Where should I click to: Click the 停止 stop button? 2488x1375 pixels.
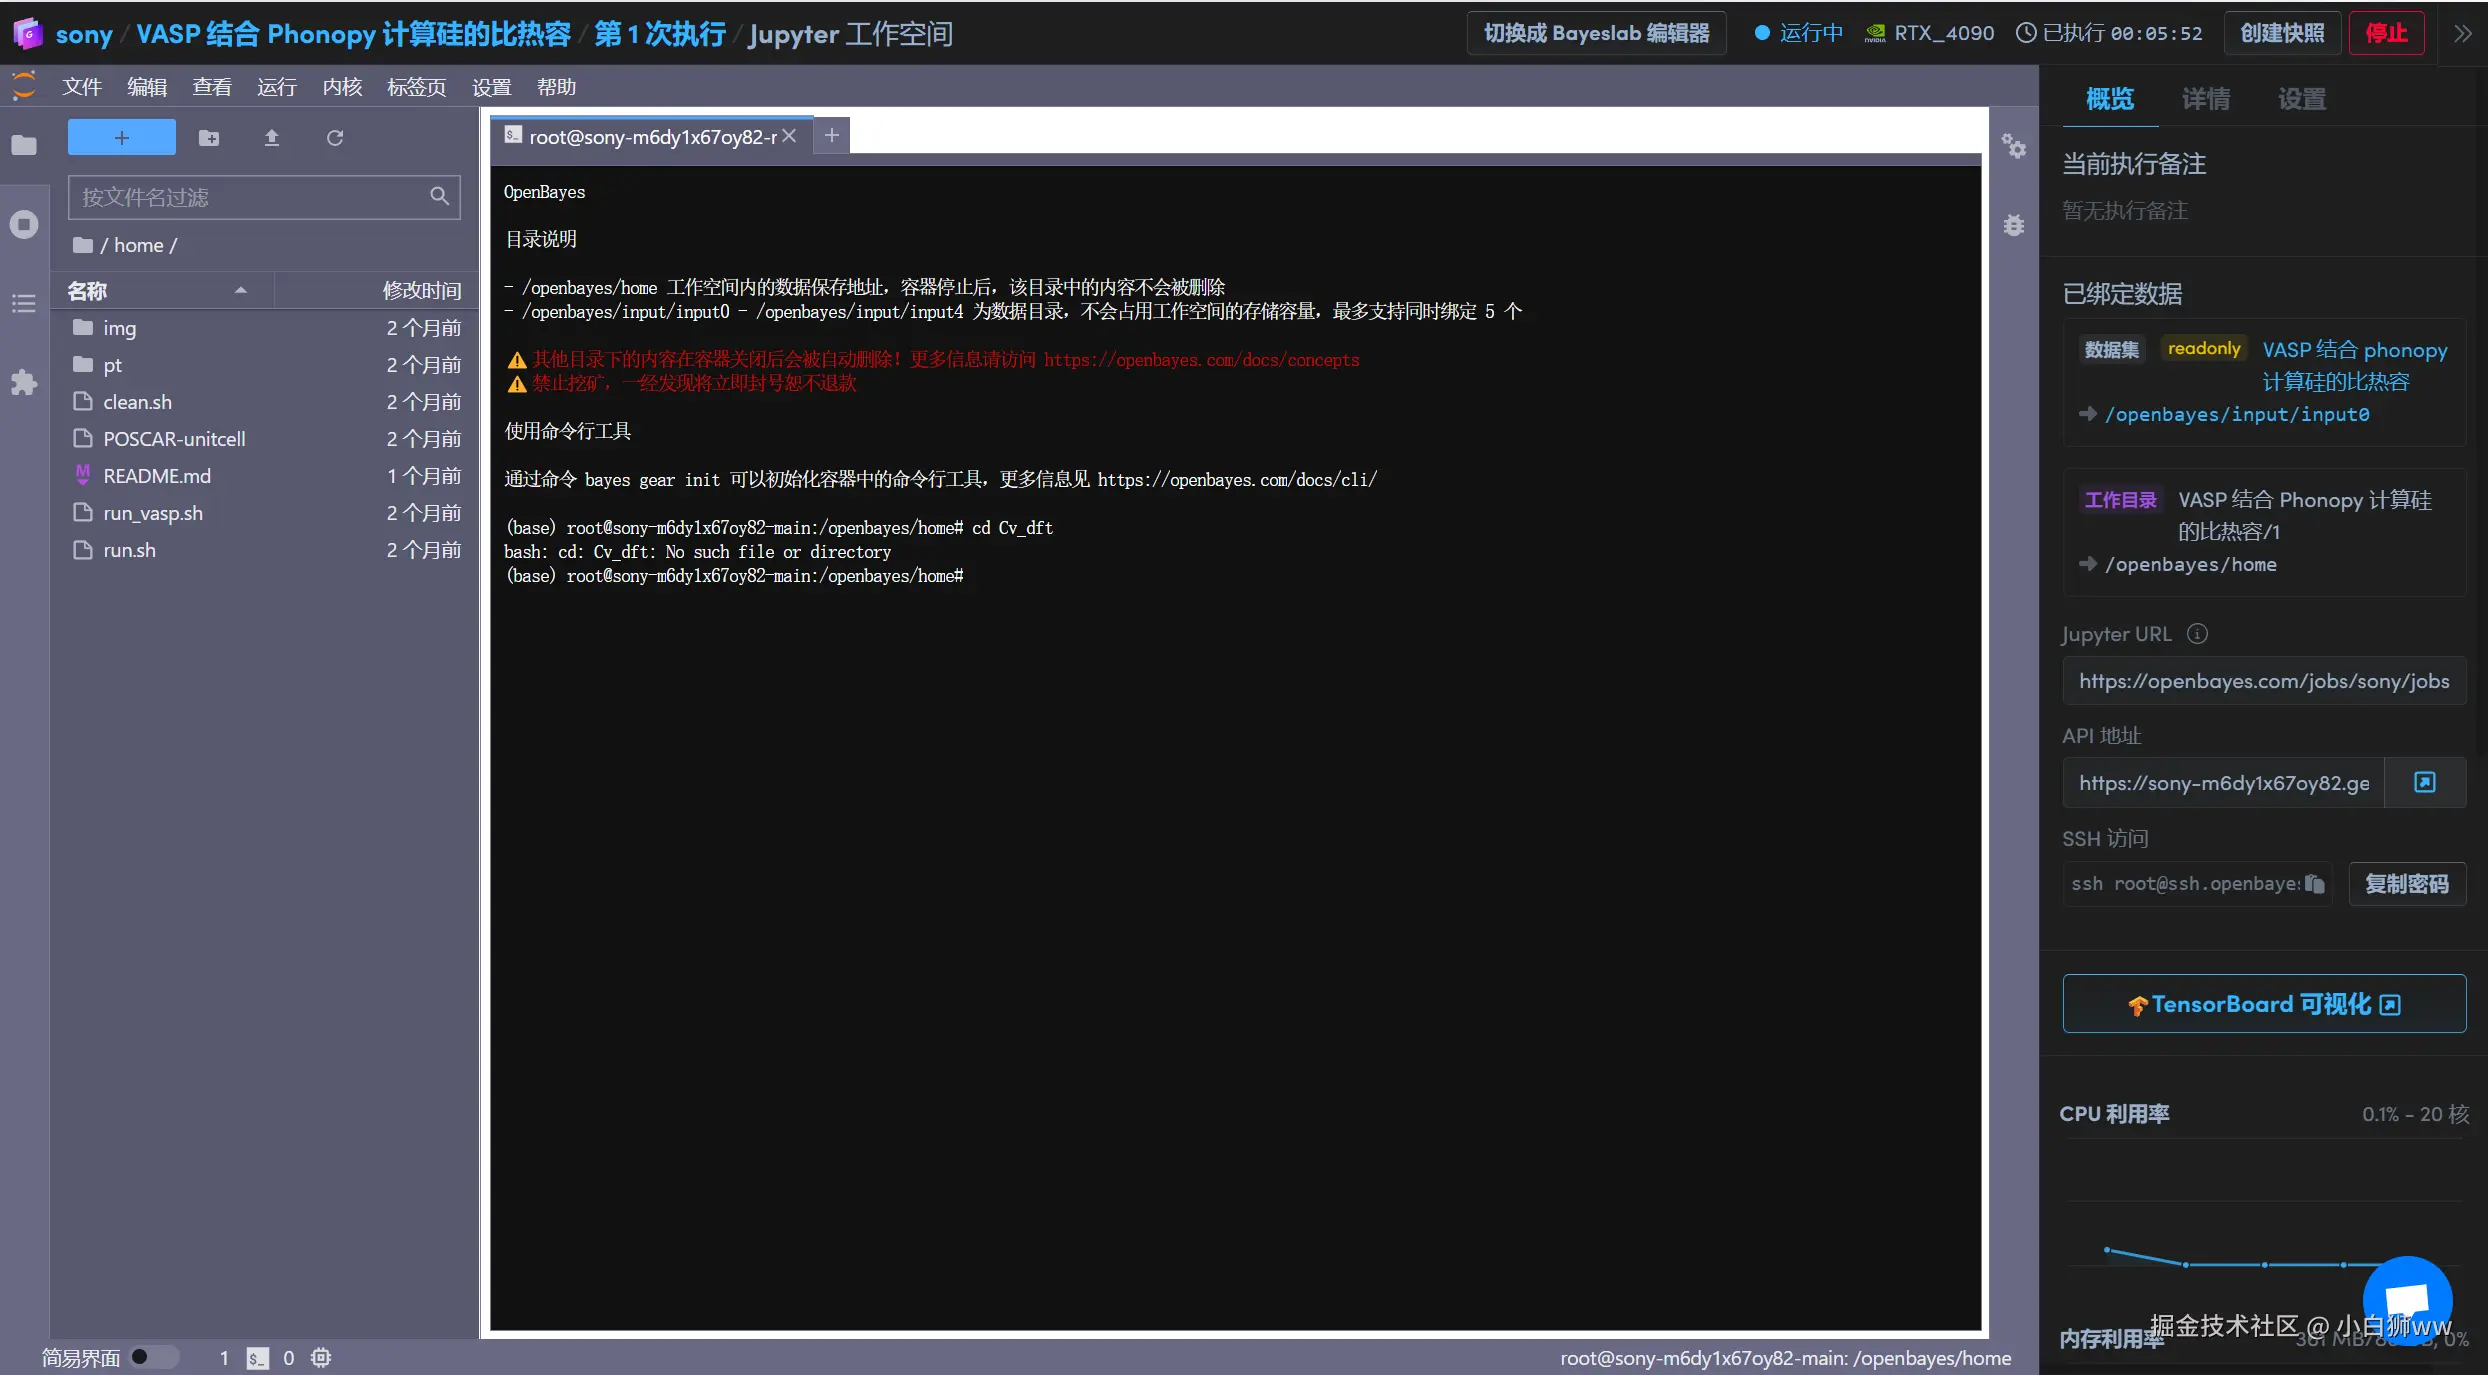point(2386,34)
